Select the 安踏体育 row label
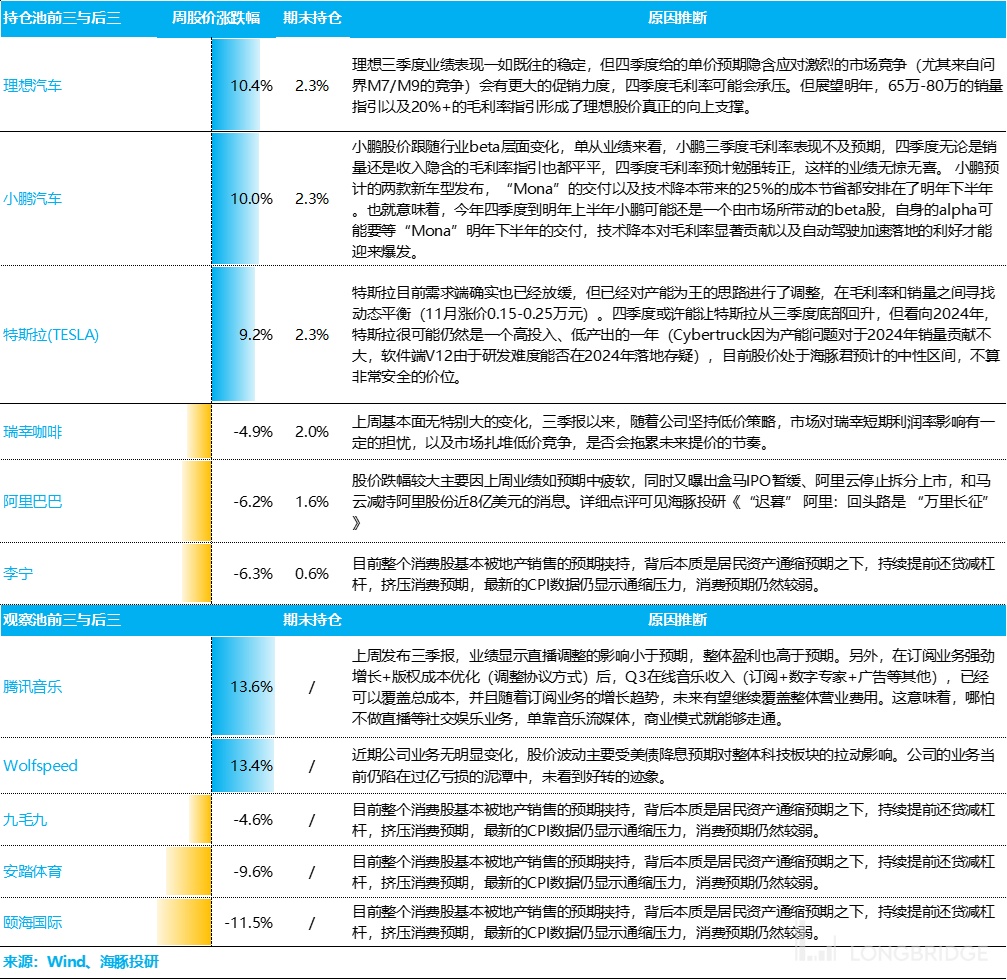This screenshot has width=1007, height=980. (x=33, y=871)
